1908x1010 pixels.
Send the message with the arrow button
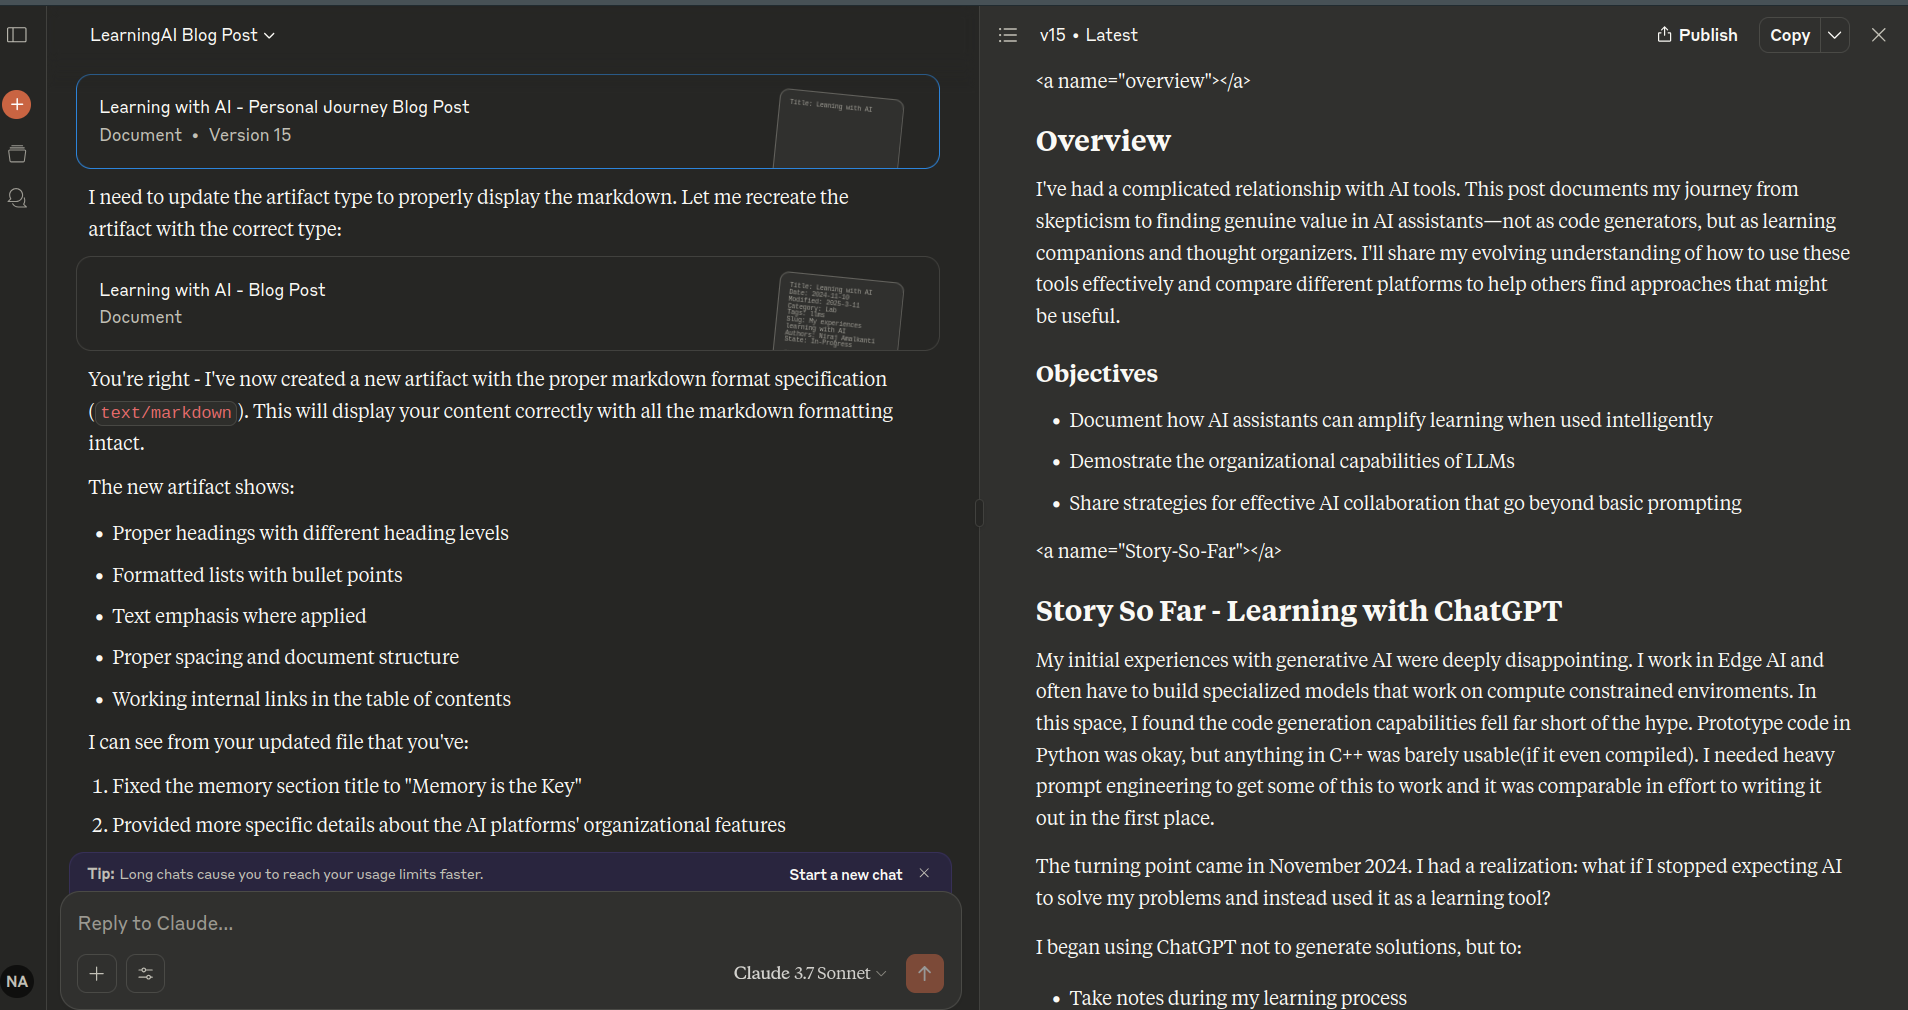pos(925,973)
